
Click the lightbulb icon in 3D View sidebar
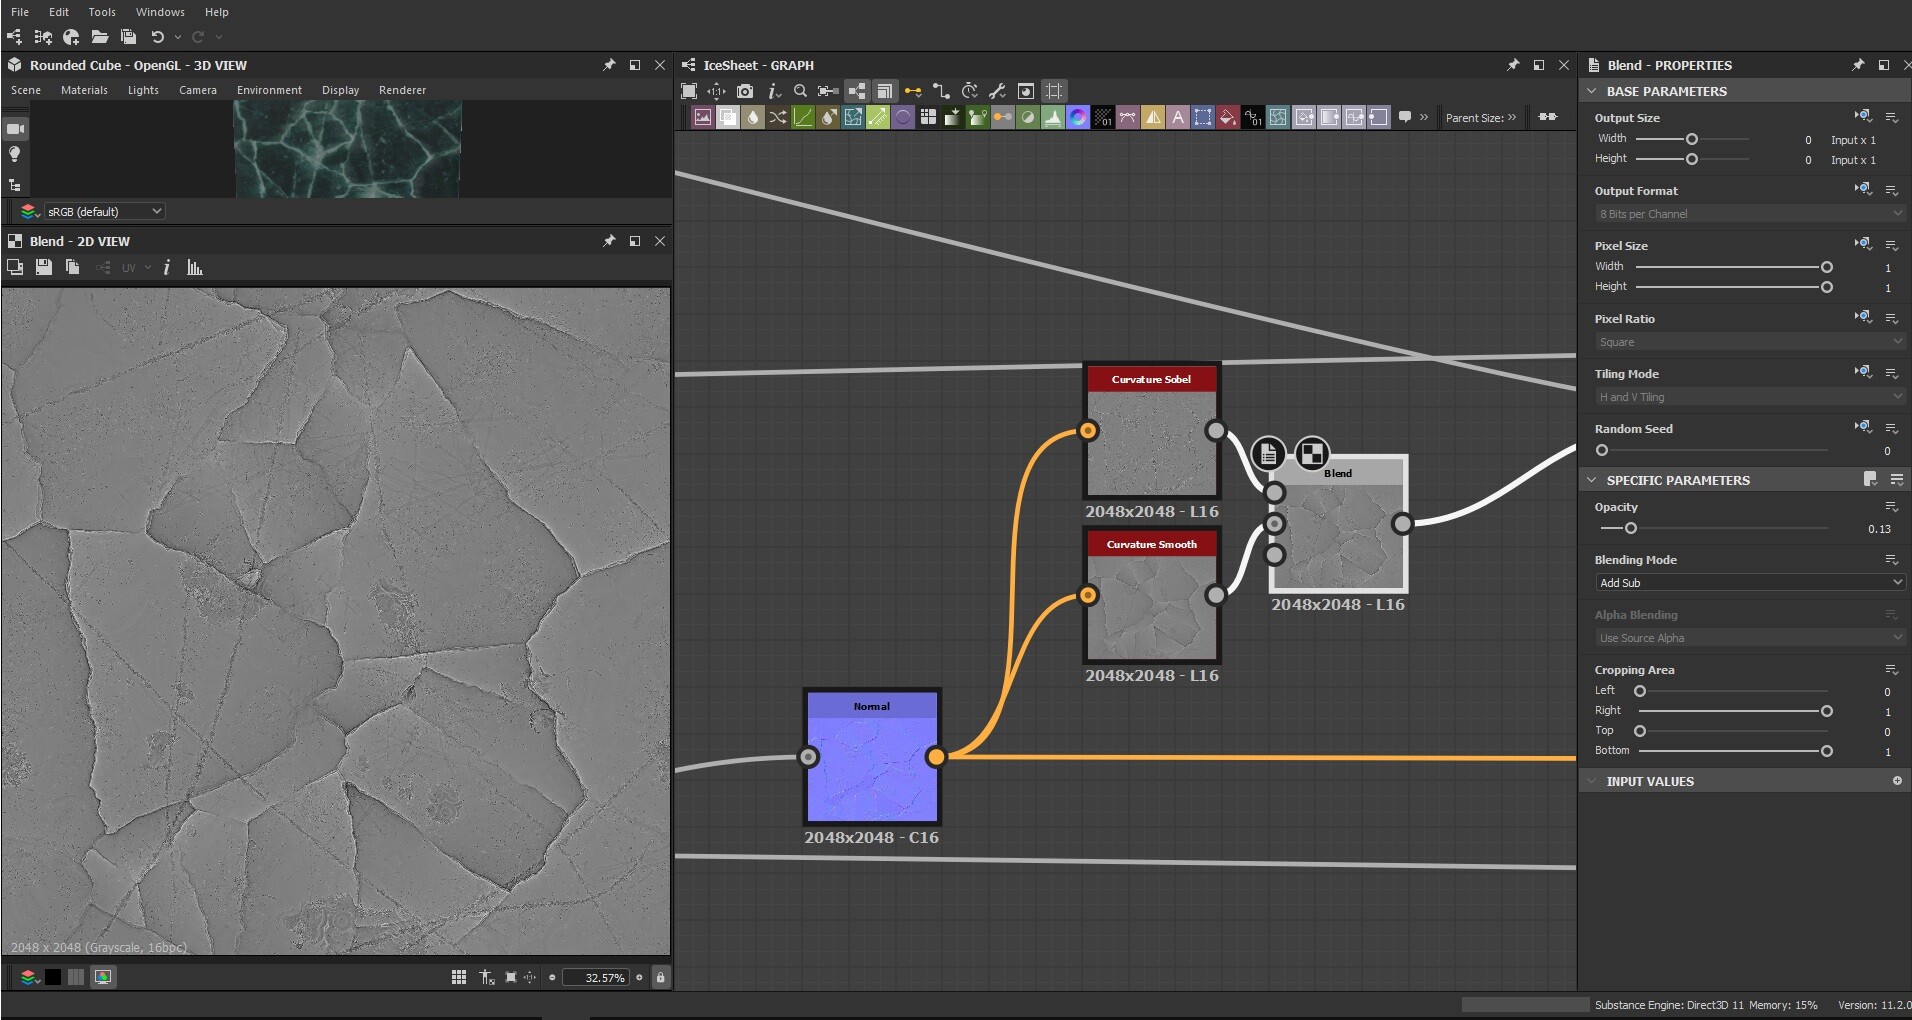(x=15, y=155)
